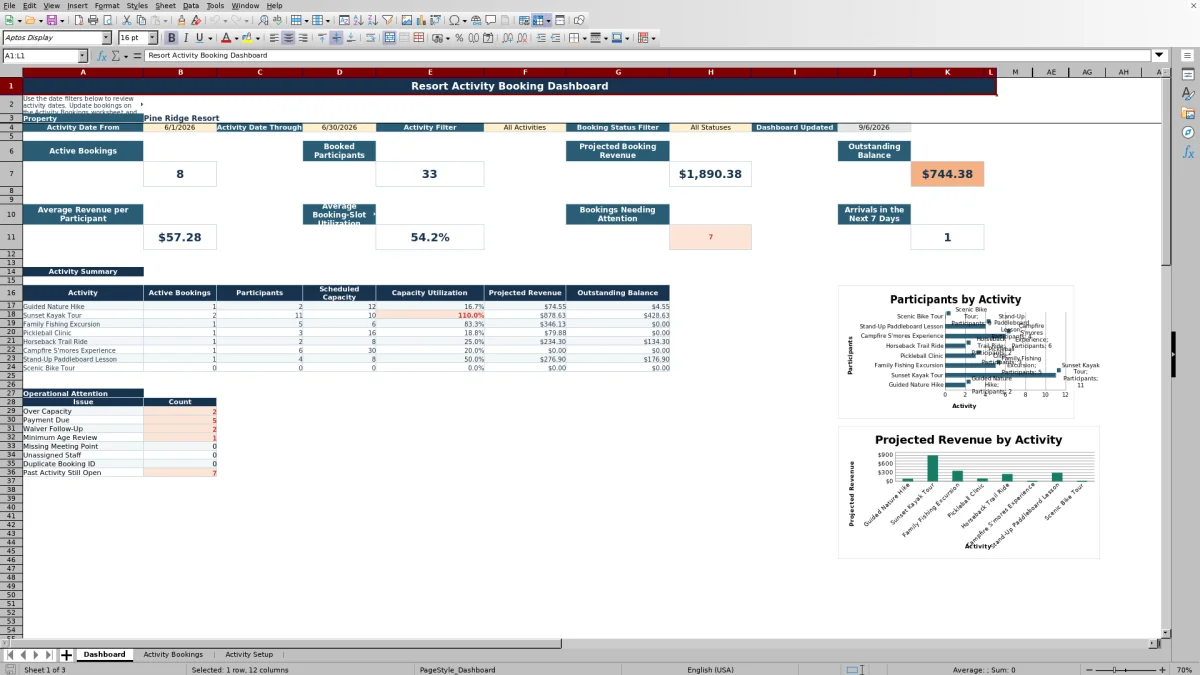Click inside the formula input line
Image resolution: width=1200 pixels, height=675 pixels.
pos(648,56)
